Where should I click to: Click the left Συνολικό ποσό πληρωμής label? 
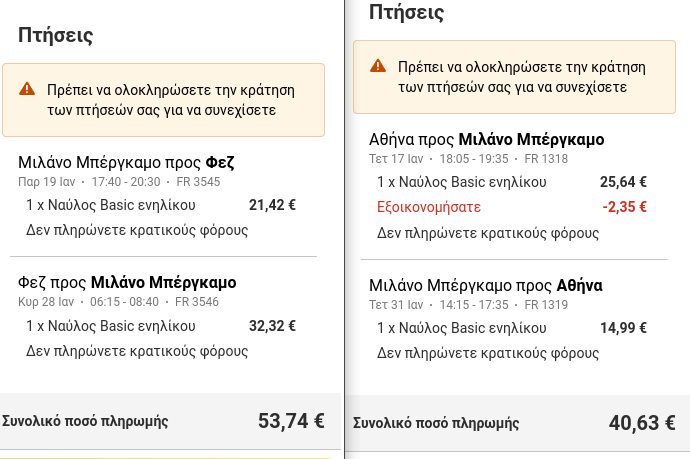85,422
